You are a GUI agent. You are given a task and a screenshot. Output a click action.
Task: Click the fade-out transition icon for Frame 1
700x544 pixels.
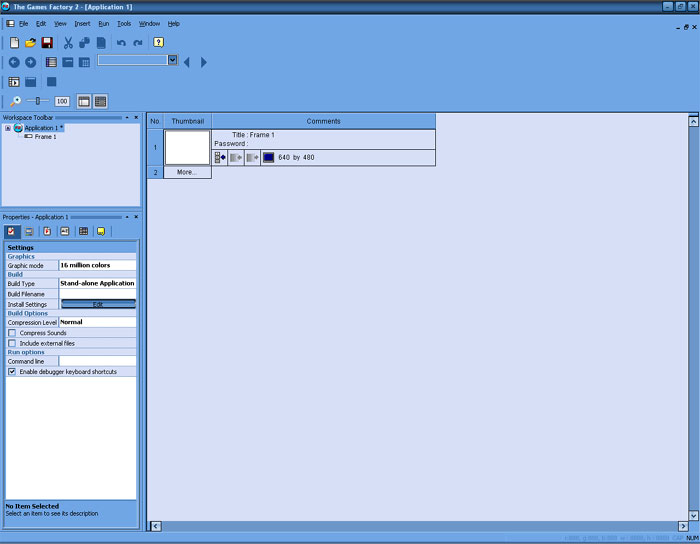253,158
